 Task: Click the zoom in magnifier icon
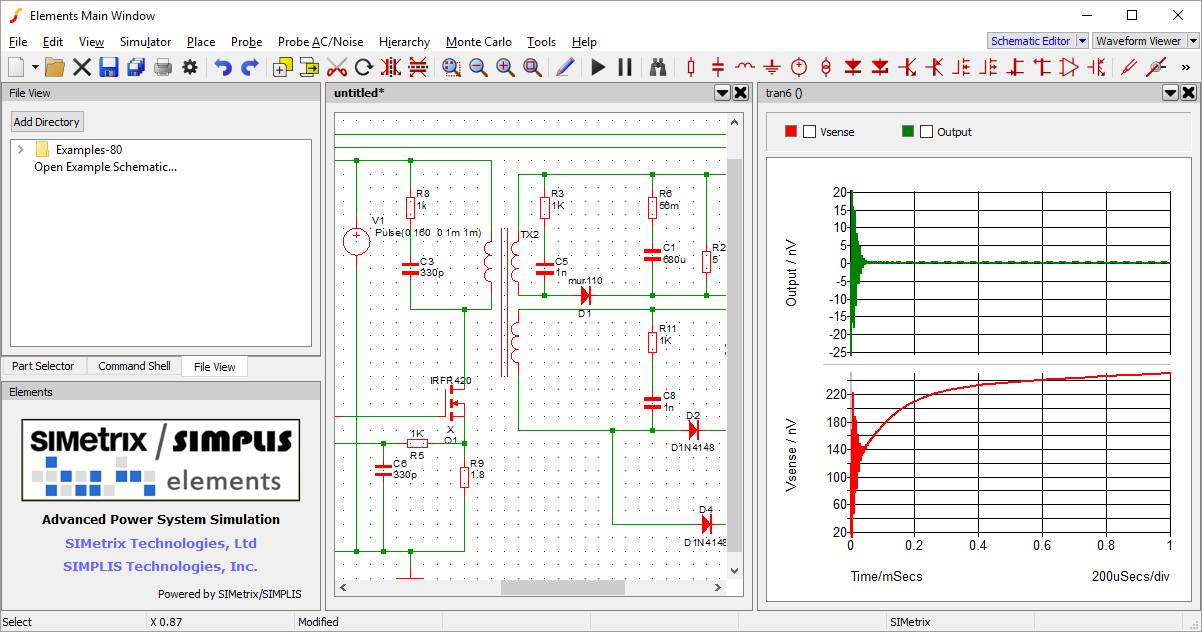[505, 67]
